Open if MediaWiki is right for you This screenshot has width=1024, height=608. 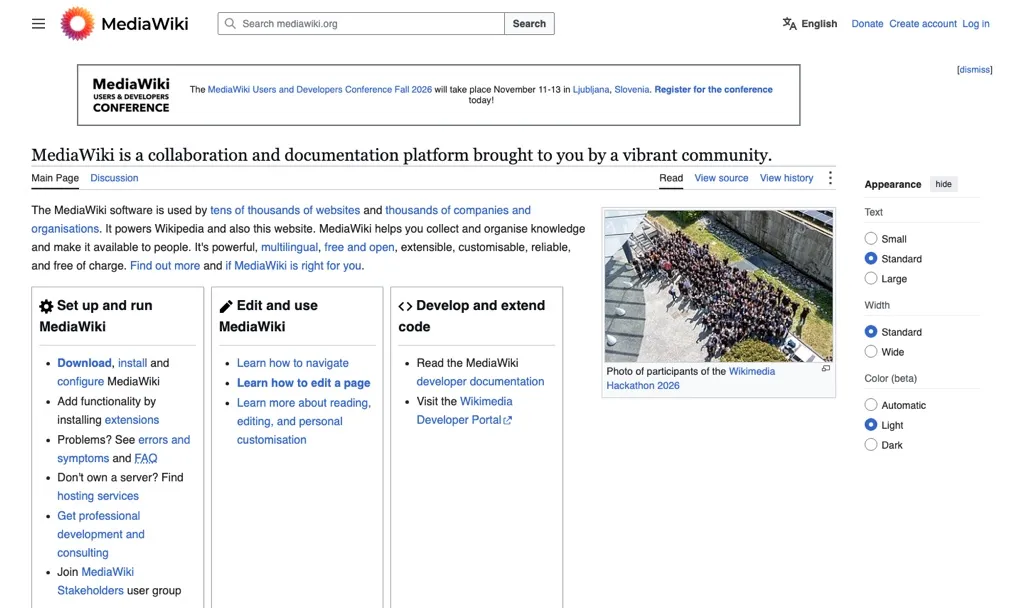293,266
